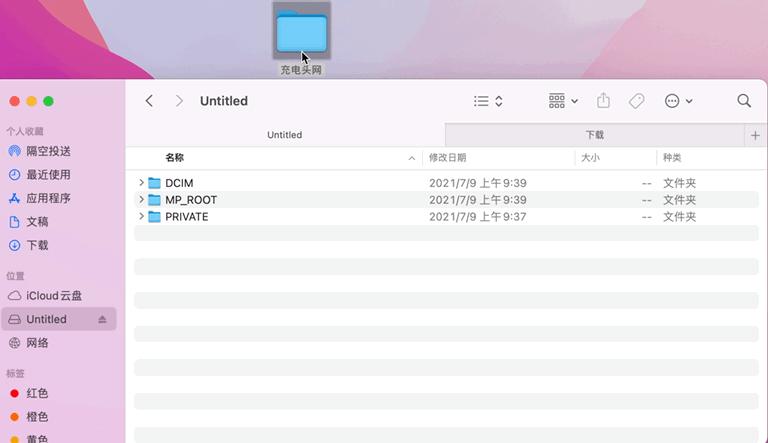768x443 pixels.
Task: Sort by the 种类 column header
Action: pyautogui.click(x=672, y=157)
